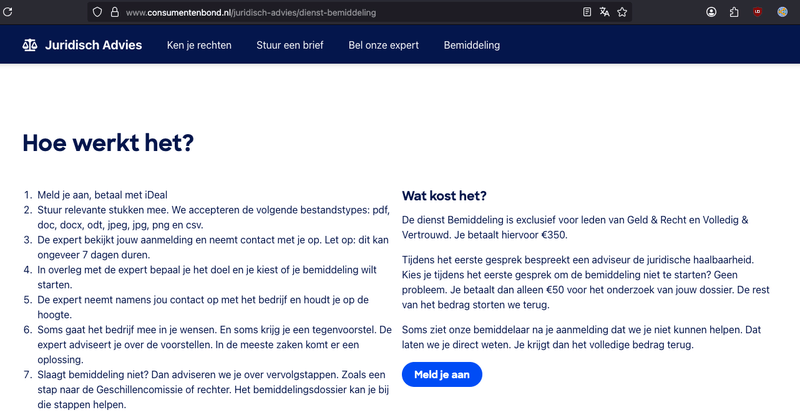Bookmark this page with star icon
This screenshot has width=800, height=420.
pos(622,12)
